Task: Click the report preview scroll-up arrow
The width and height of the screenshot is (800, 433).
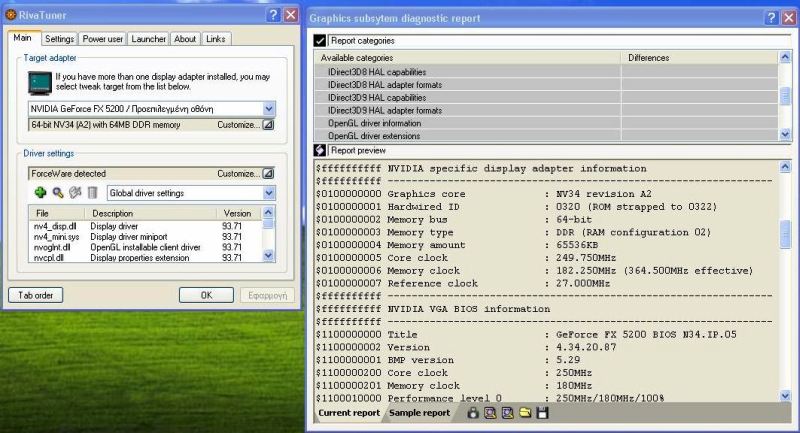Action: click(785, 166)
